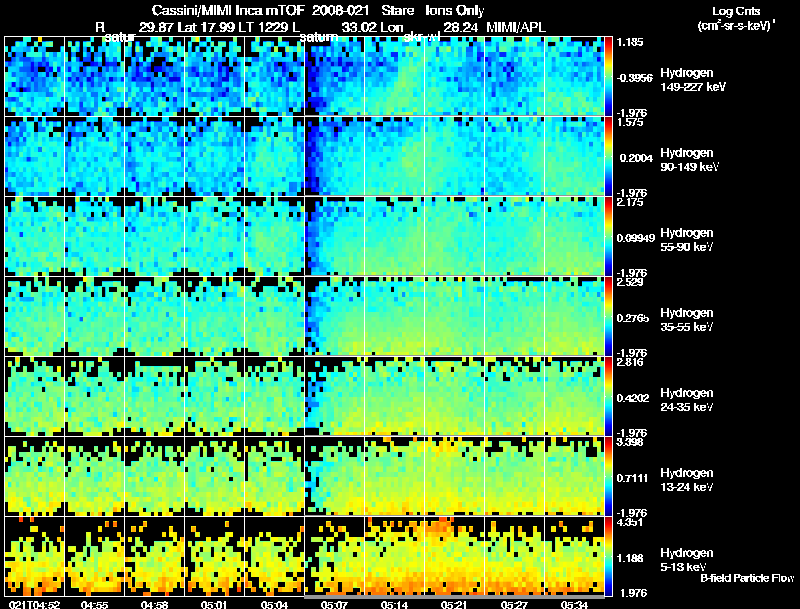Click the color scale for 24-35 keV row
The width and height of the screenshot is (800, 609).
(608, 396)
